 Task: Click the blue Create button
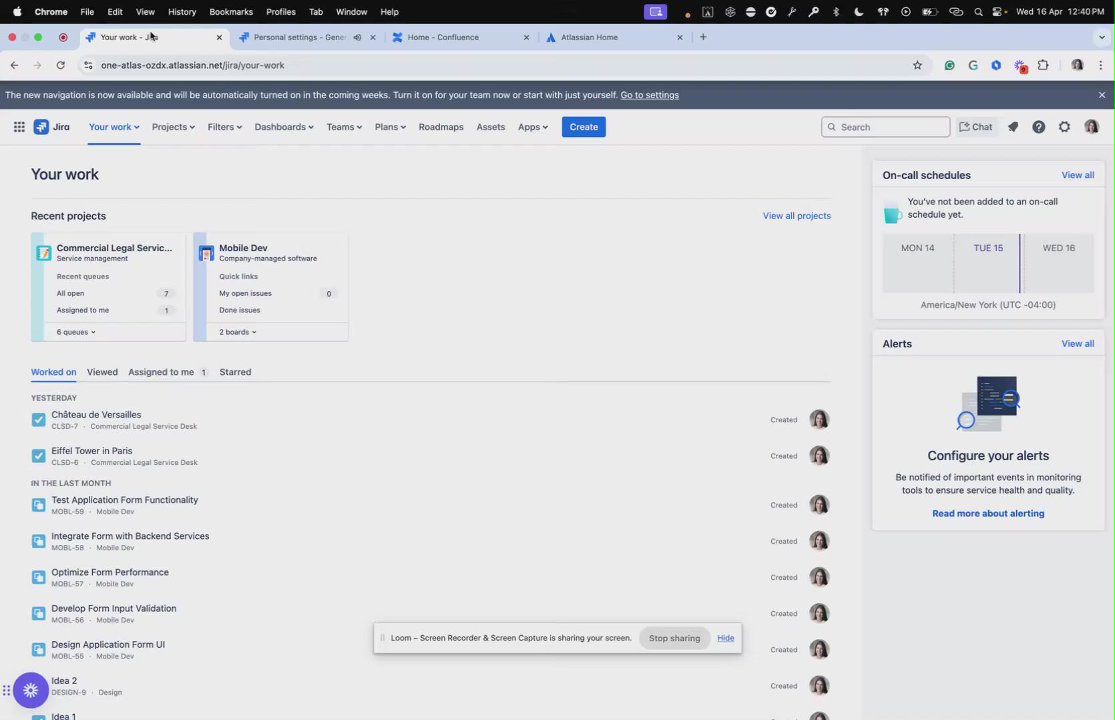tap(583, 127)
